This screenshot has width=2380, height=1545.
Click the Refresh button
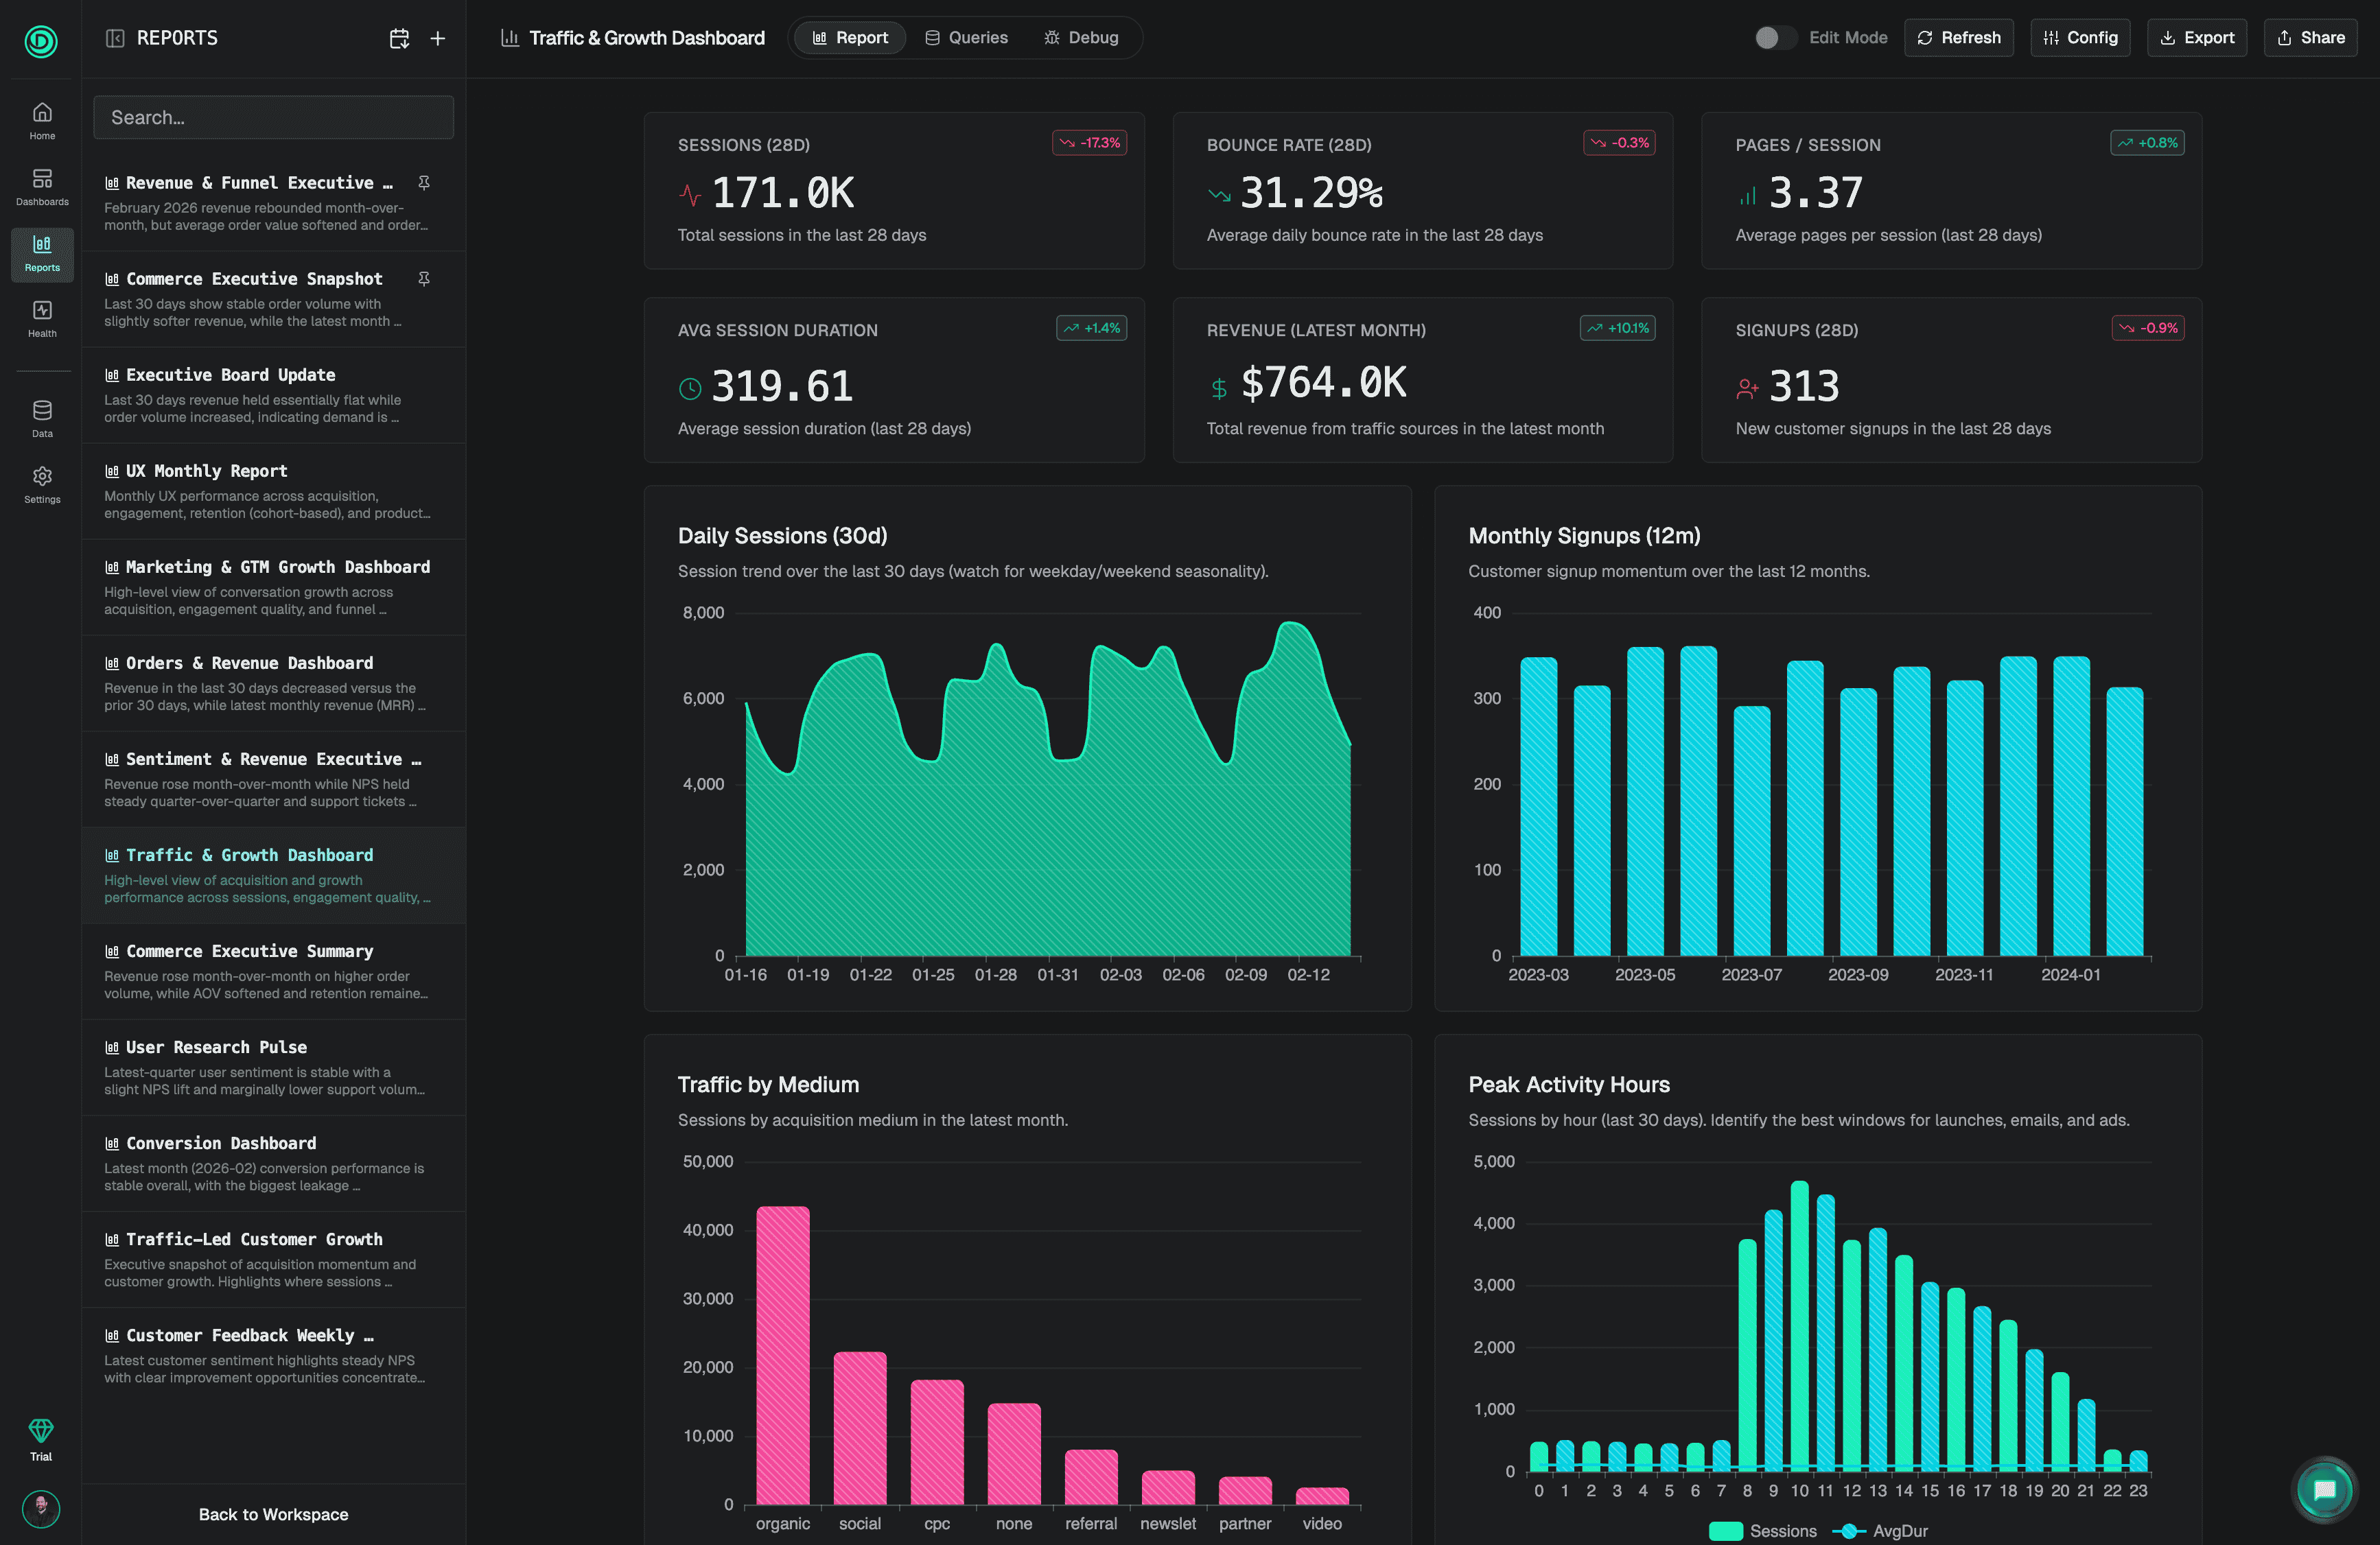click(x=1958, y=38)
